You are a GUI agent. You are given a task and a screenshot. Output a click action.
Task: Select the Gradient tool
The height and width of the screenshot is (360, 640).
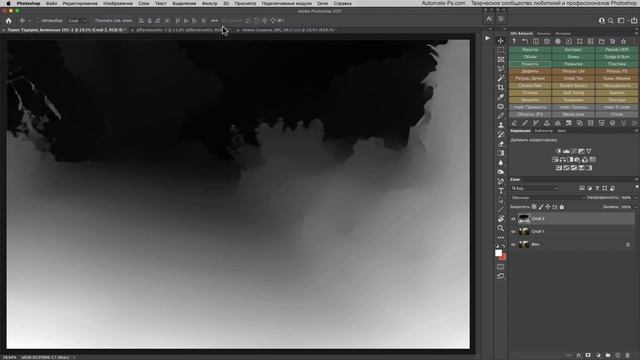tap(500, 153)
